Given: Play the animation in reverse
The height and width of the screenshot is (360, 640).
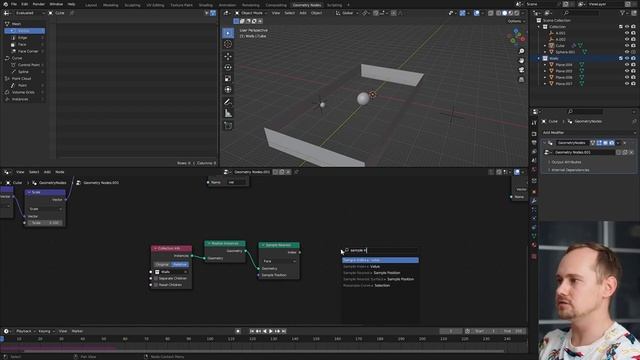Looking at the screenshot, I should (x=265, y=331).
